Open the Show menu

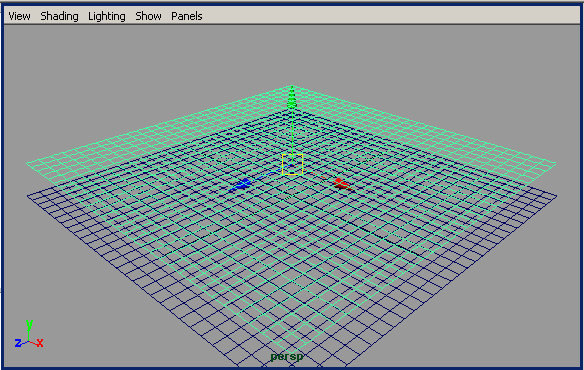[x=148, y=16]
